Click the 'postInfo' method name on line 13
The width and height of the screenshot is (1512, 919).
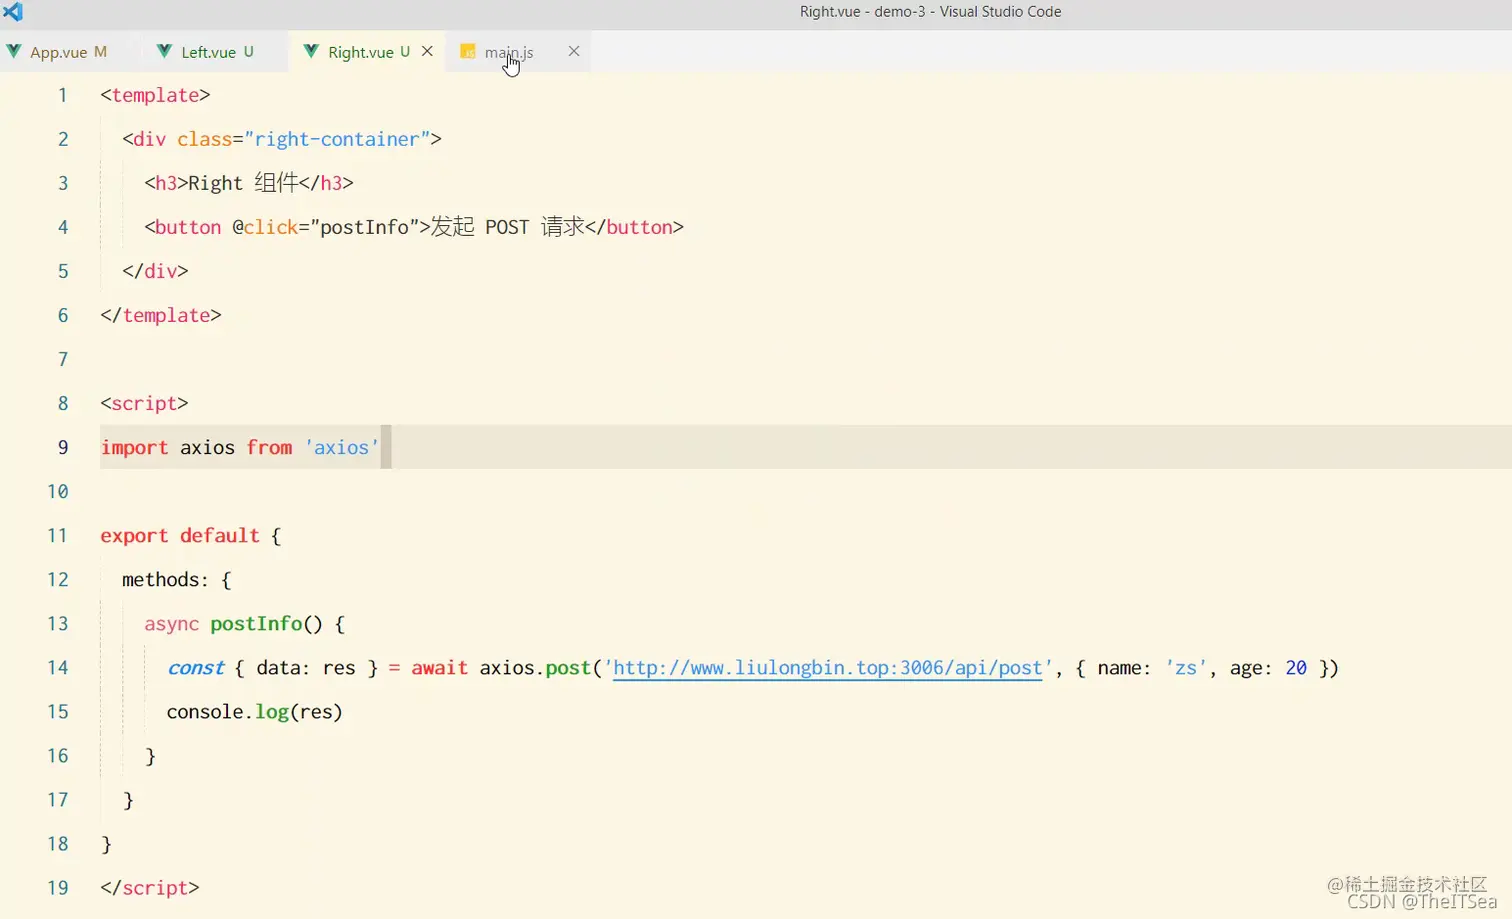click(x=256, y=624)
